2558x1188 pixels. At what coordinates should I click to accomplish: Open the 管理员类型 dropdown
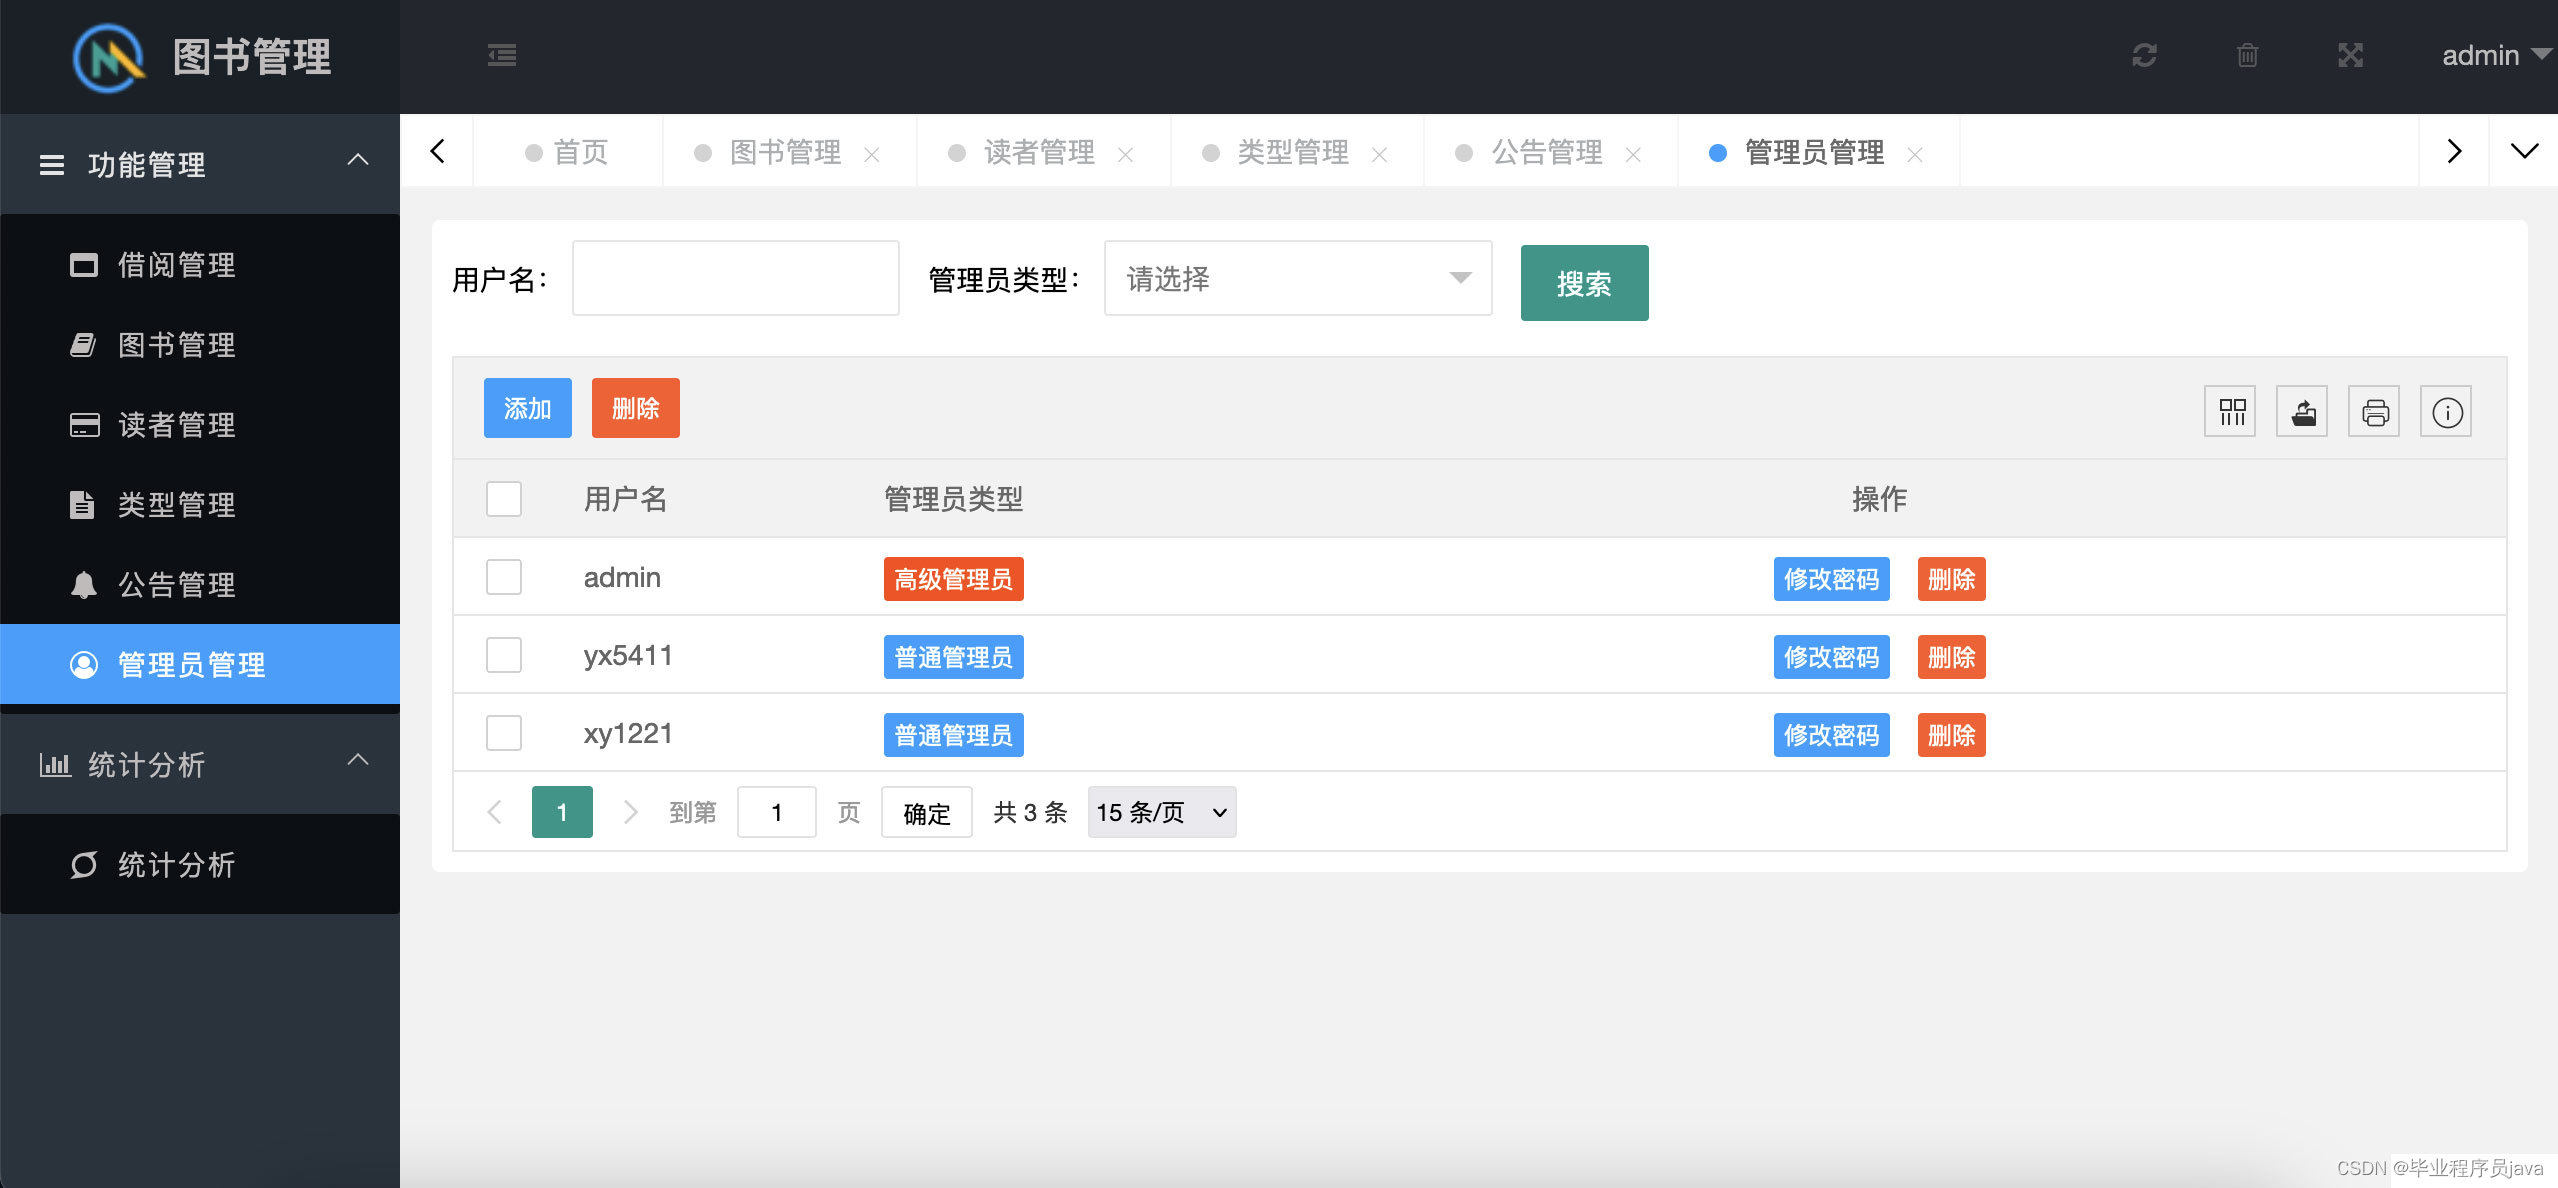point(1298,278)
